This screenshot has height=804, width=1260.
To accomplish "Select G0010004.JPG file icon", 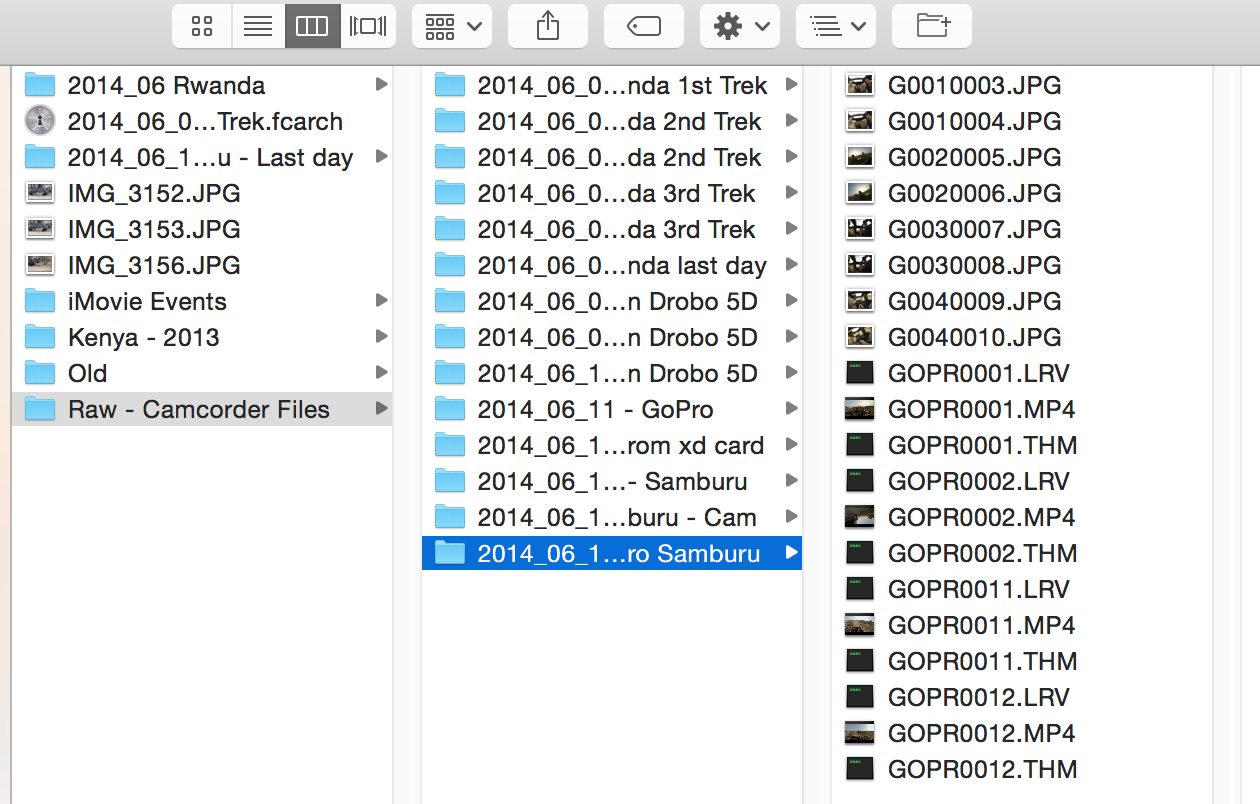I will click(x=860, y=121).
